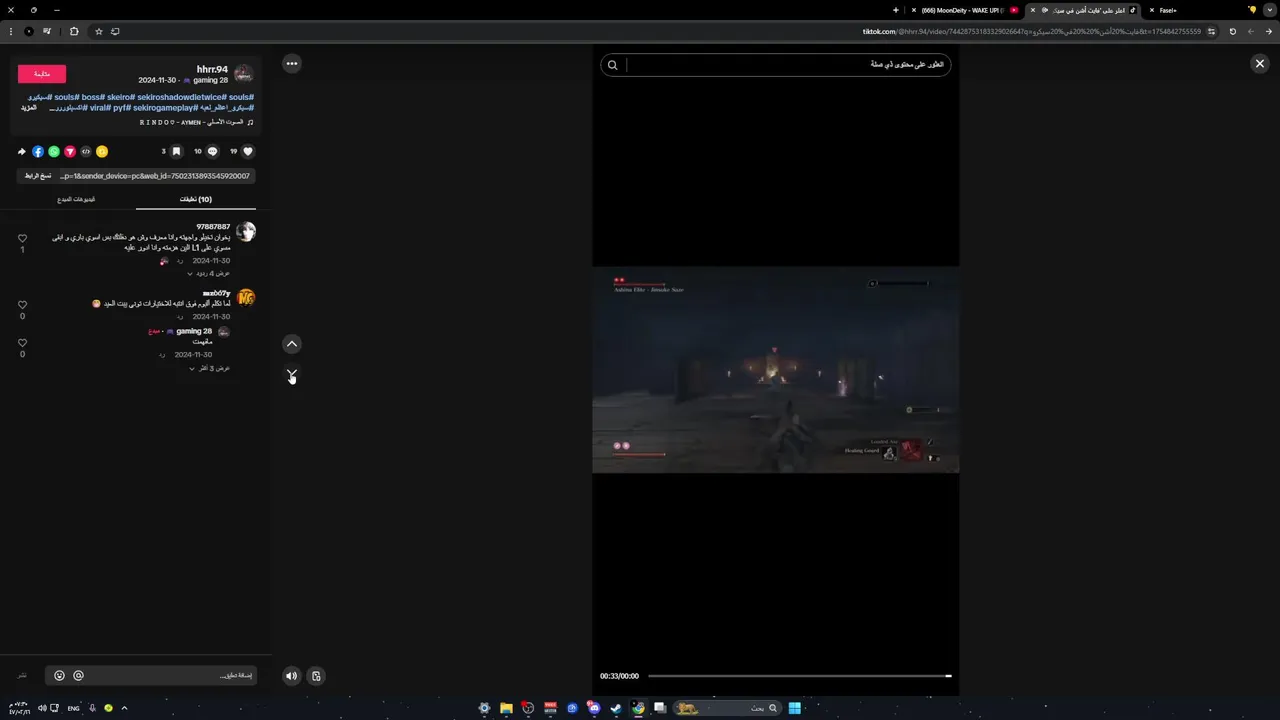Insert a mention with the @ icon
The width and height of the screenshot is (1280, 720).
pyautogui.click(x=78, y=676)
